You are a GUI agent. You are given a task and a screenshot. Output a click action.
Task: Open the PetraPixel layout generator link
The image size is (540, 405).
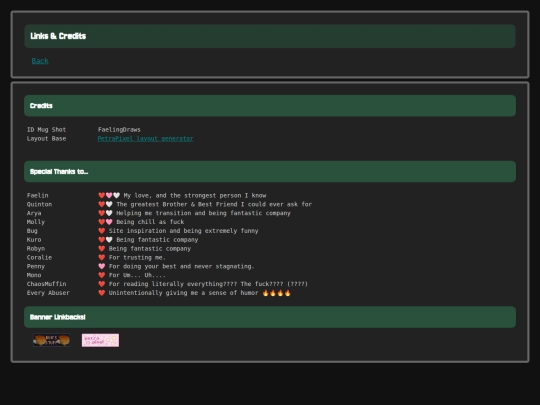point(145,138)
